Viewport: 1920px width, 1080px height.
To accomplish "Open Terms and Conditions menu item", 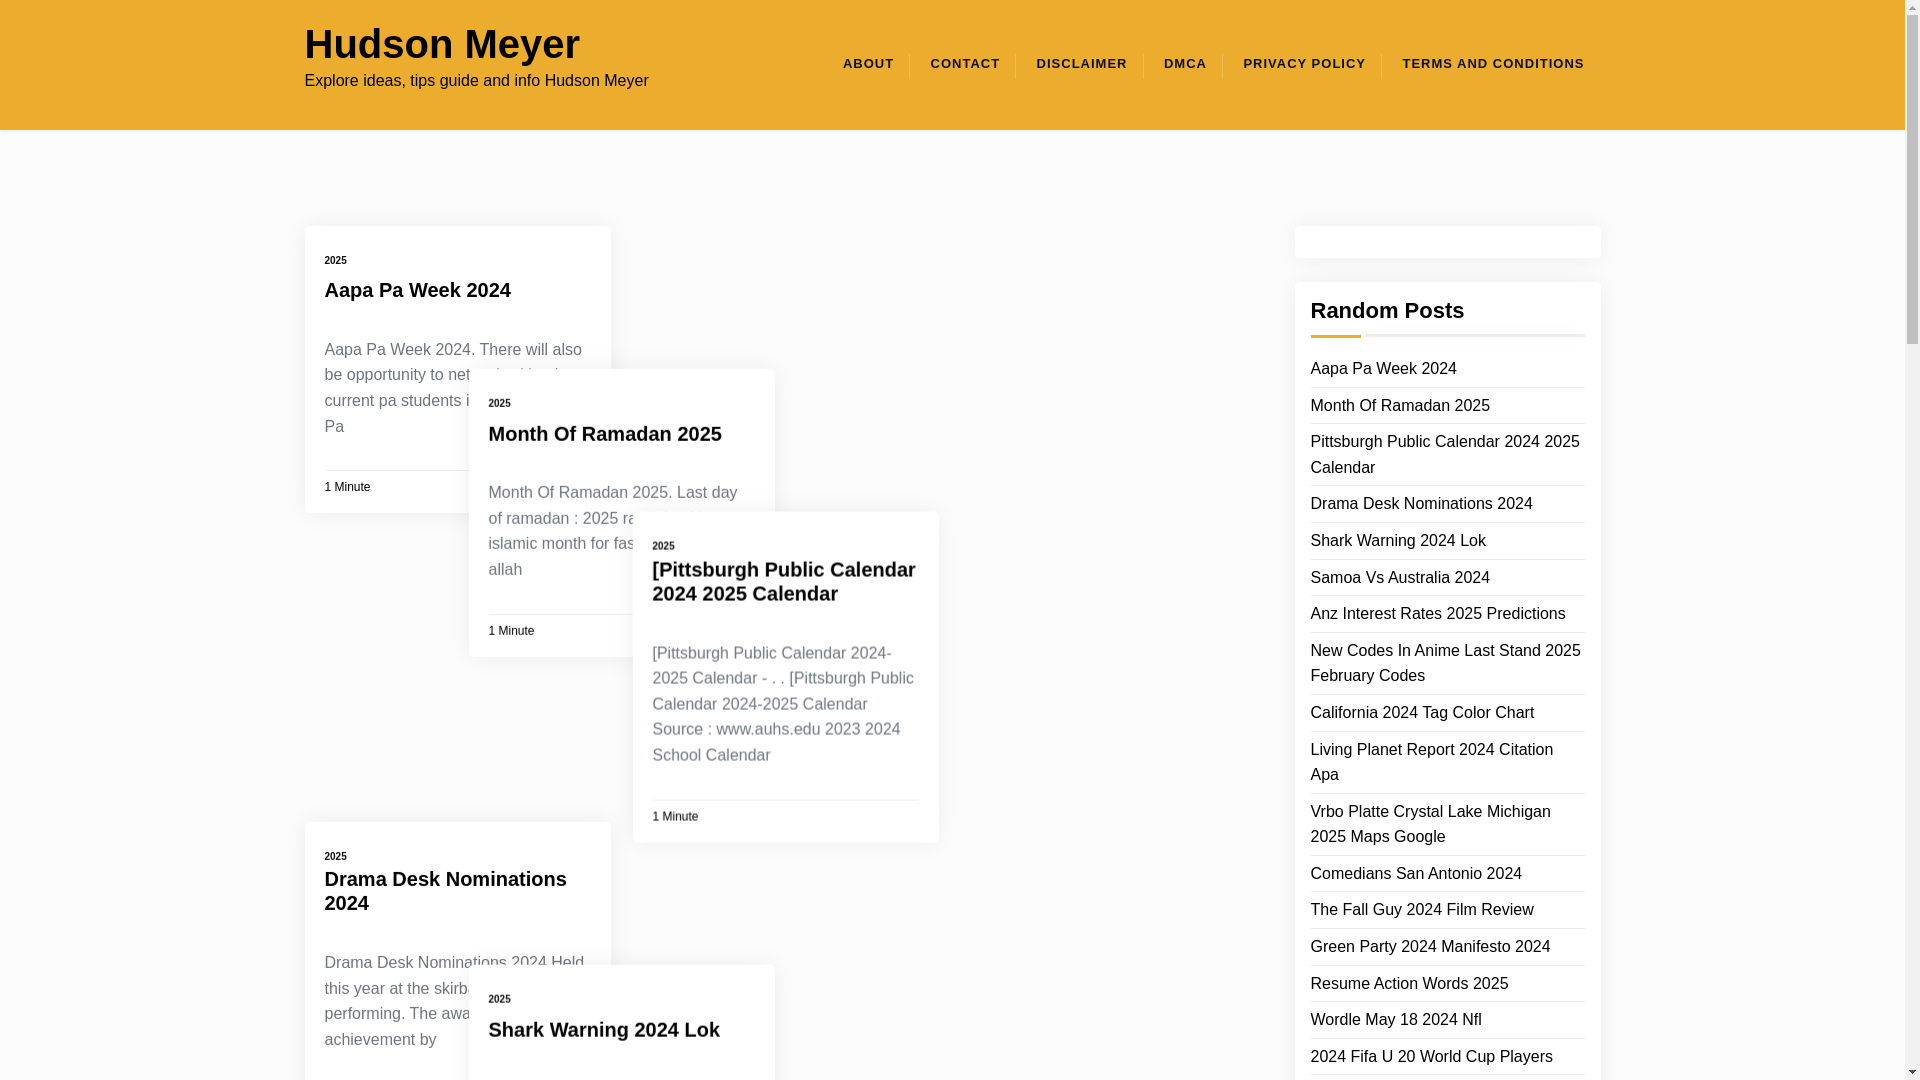I will (x=1492, y=64).
